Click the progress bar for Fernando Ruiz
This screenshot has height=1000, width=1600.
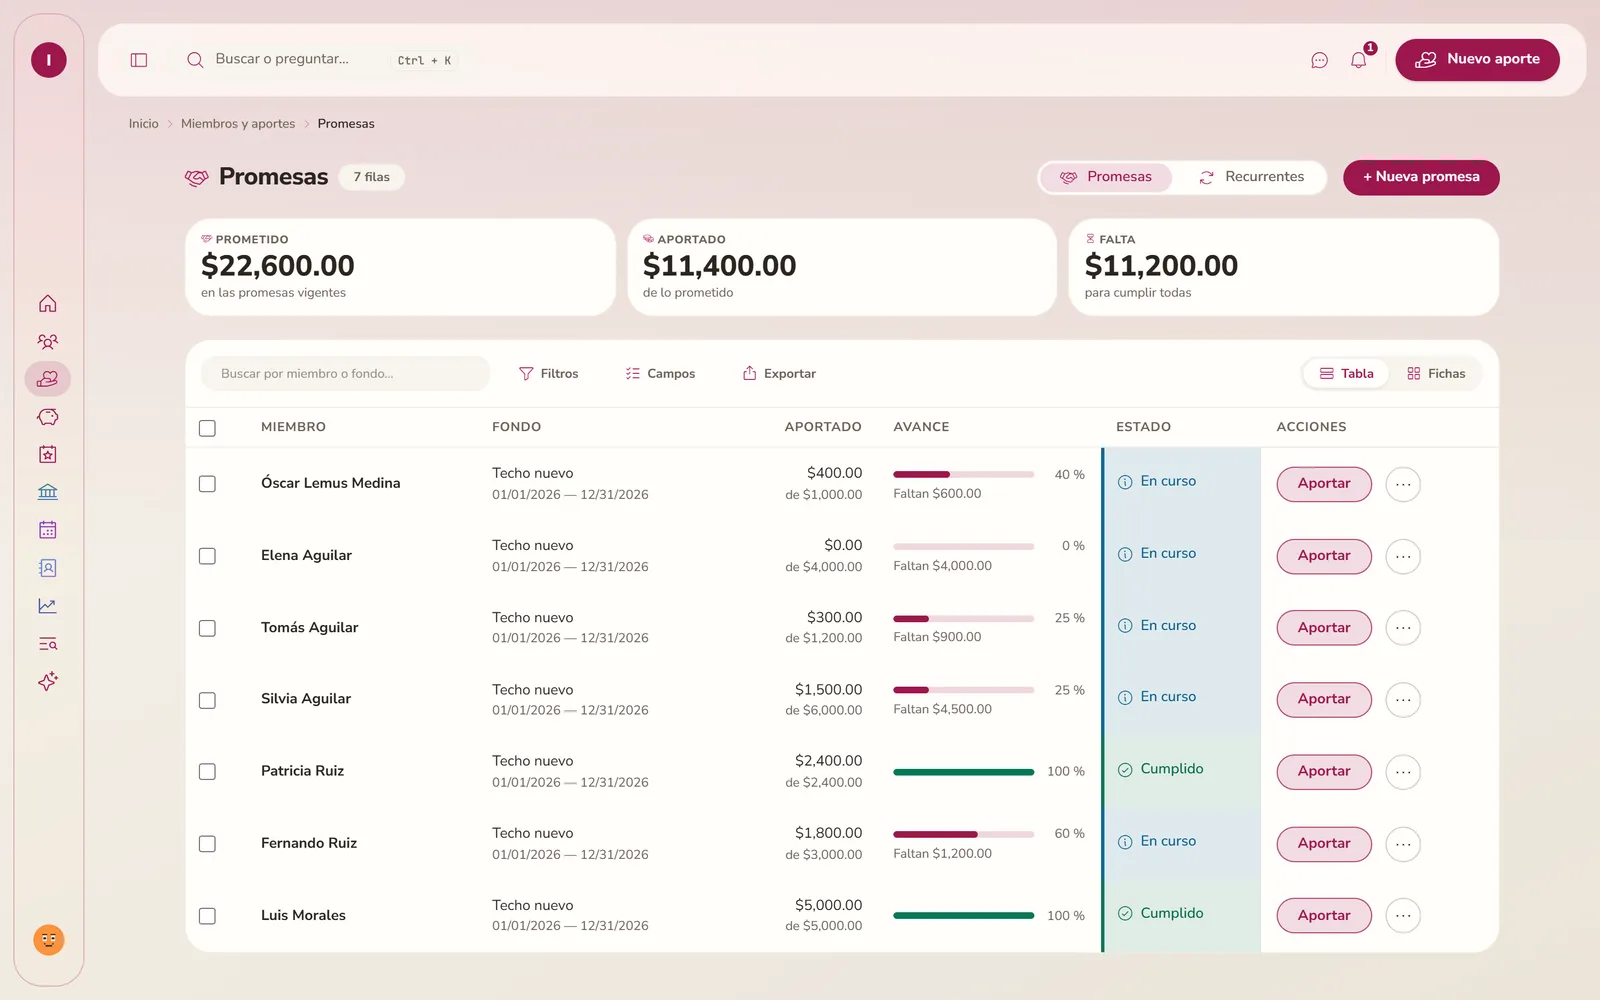pyautogui.click(x=963, y=834)
